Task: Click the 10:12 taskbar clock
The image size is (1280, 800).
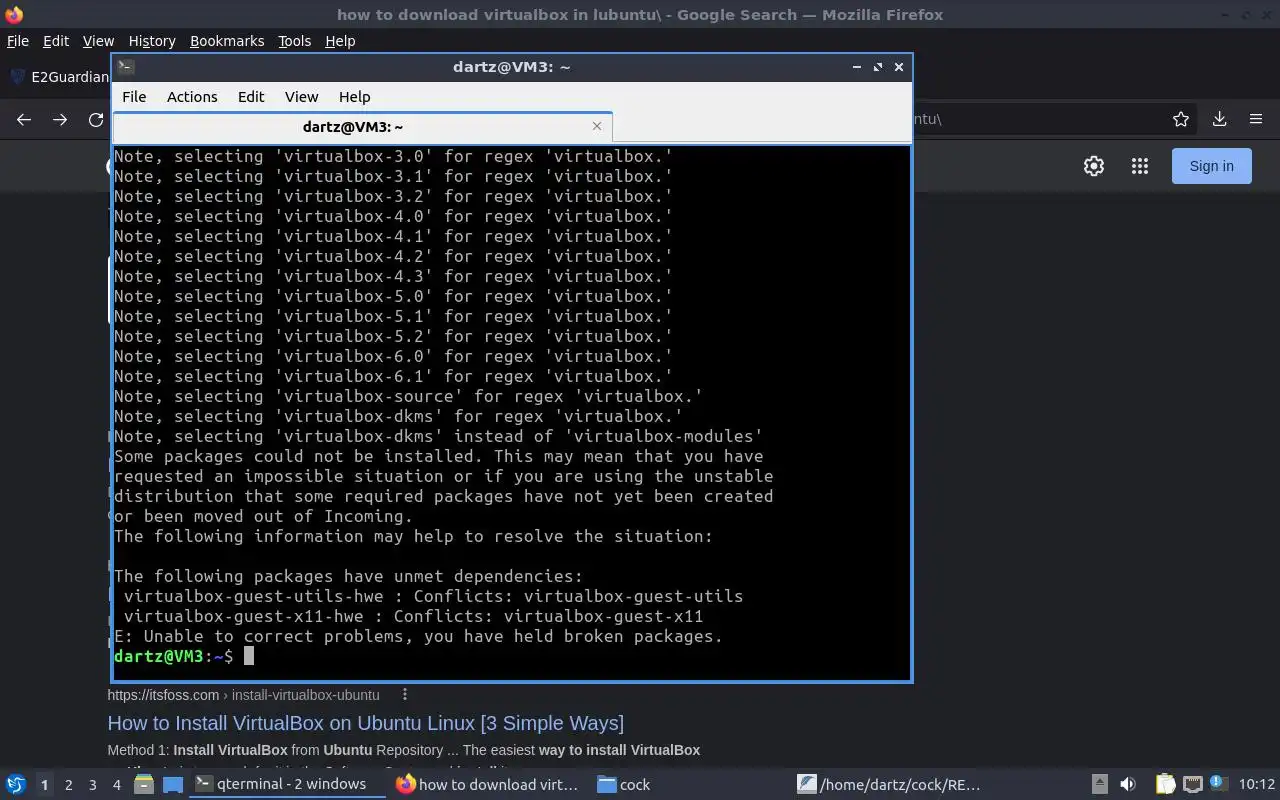Action: (x=1257, y=784)
